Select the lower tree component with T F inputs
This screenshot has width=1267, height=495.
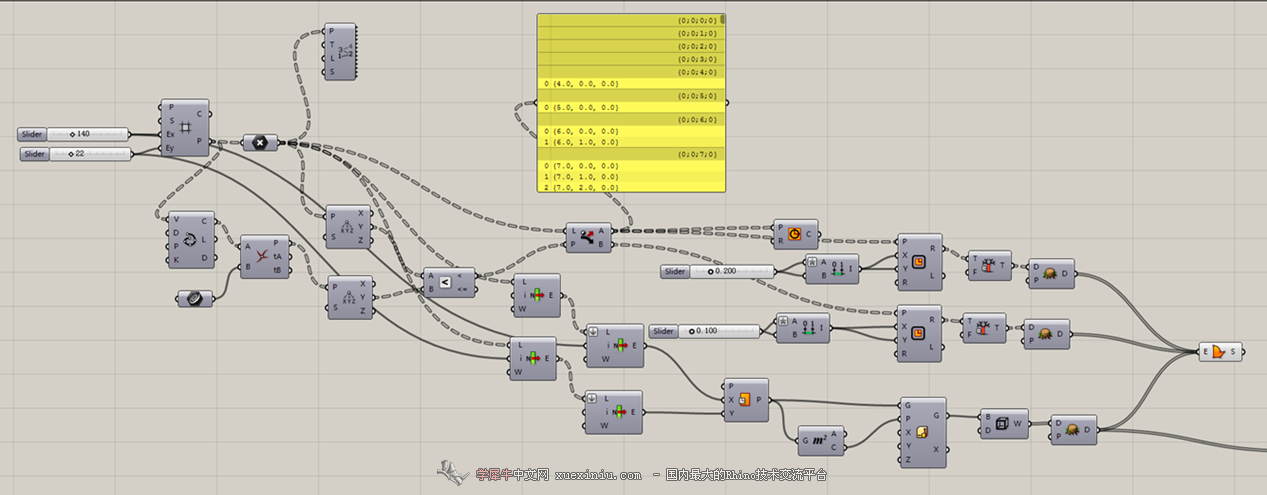985,329
